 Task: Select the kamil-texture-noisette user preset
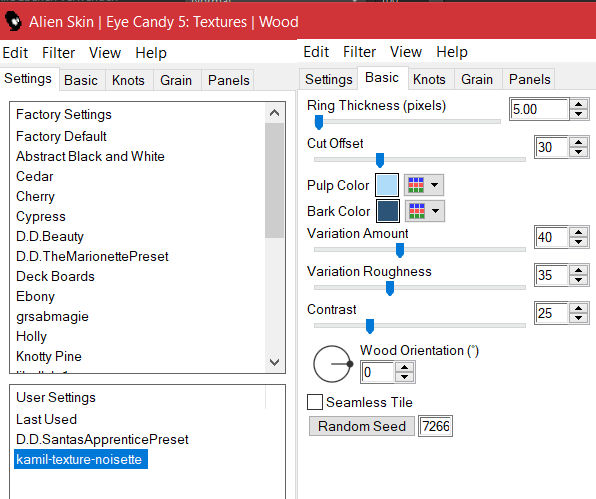[x=81, y=459]
